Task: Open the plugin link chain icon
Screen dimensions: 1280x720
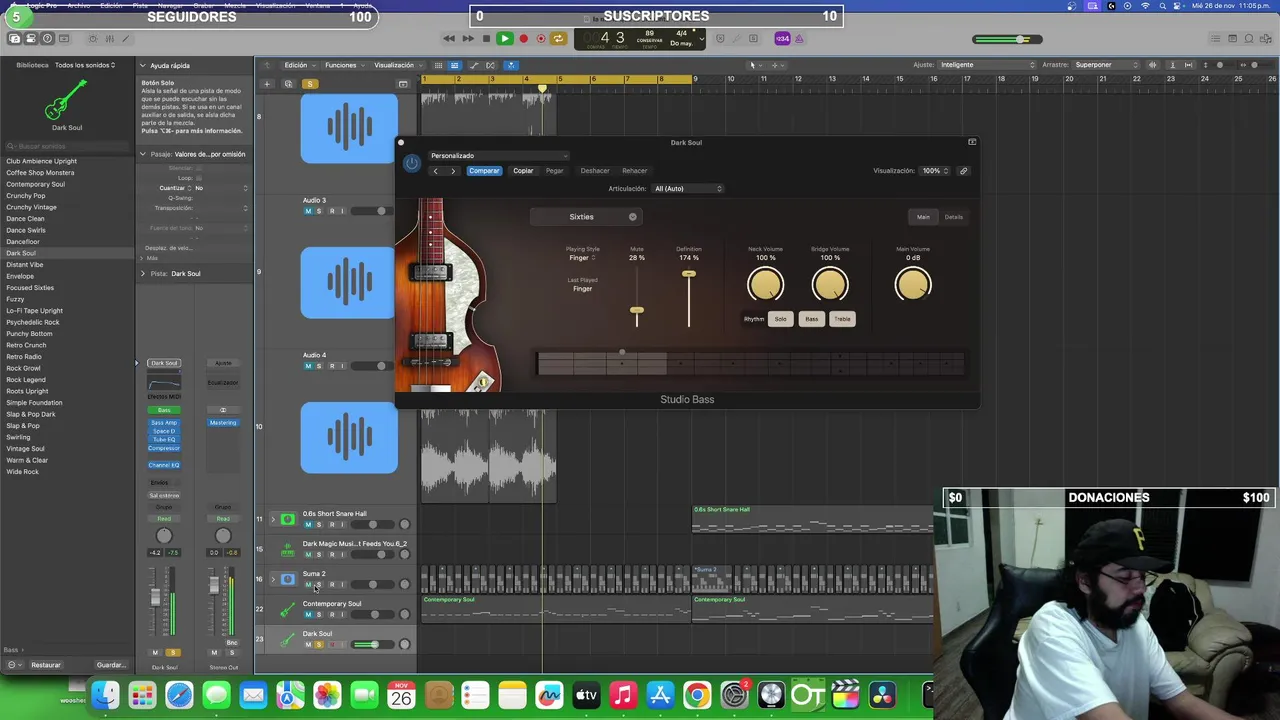Action: [963, 171]
